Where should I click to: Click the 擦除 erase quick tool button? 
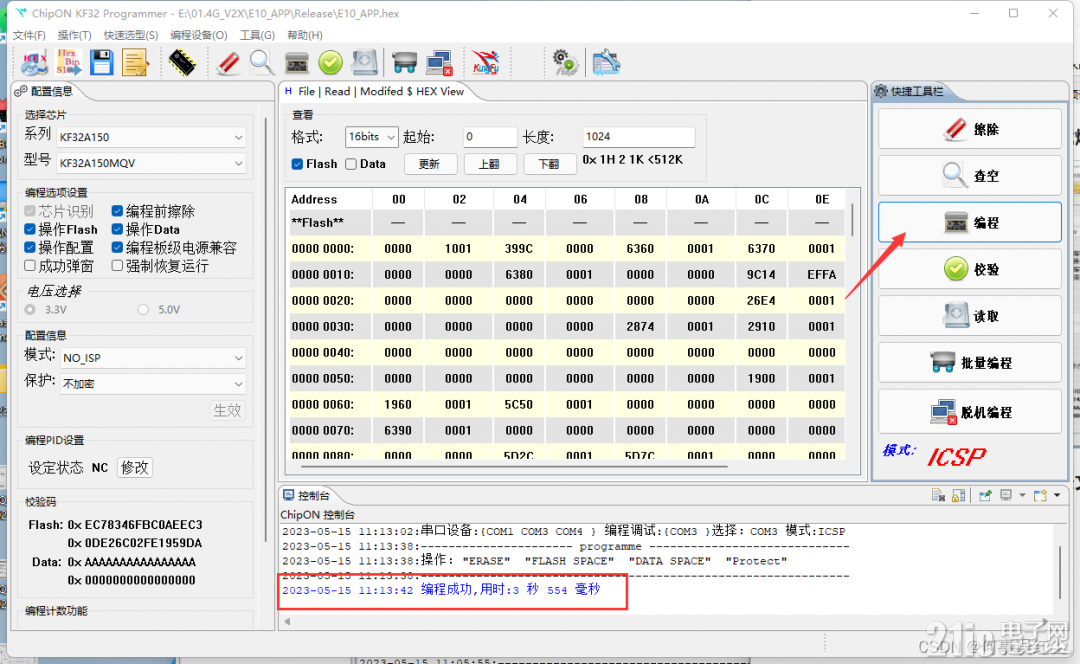point(970,129)
